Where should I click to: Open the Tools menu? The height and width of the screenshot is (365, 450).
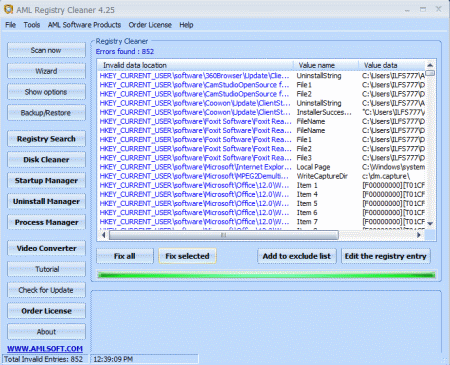click(32, 25)
